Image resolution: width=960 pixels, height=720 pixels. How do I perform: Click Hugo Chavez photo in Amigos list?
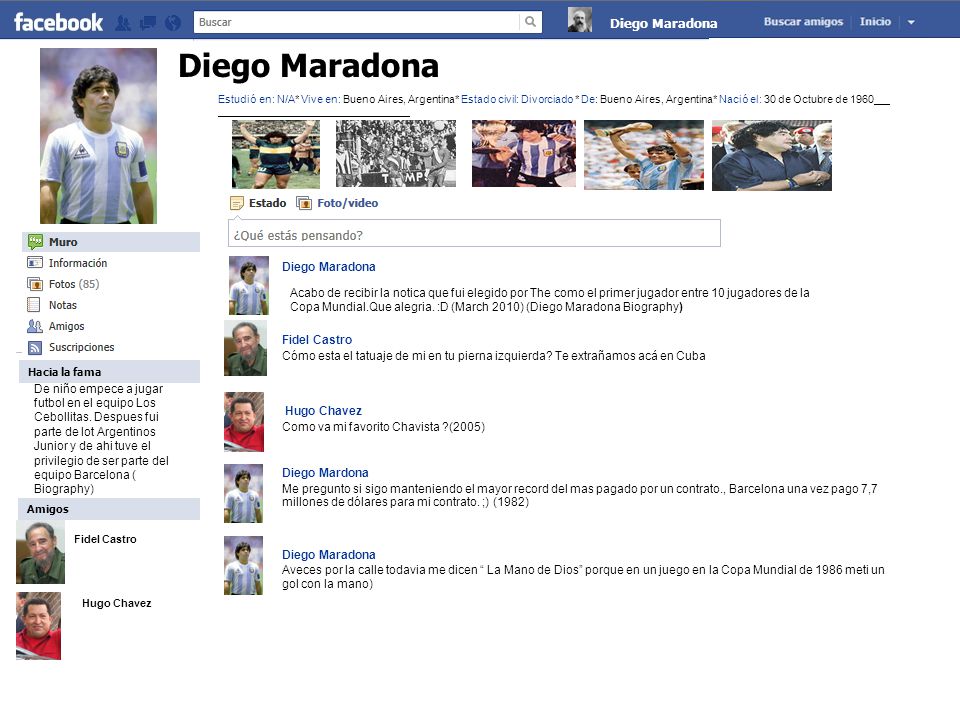coord(39,626)
